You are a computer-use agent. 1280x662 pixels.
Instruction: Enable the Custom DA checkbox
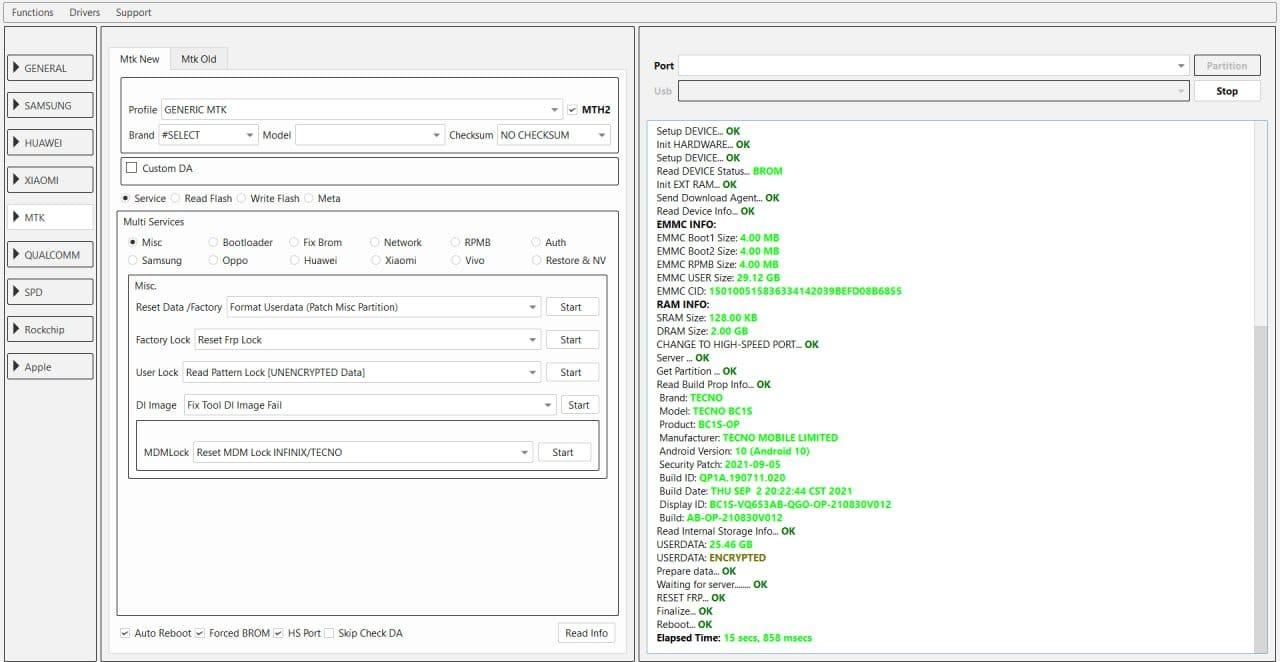[x=132, y=168]
